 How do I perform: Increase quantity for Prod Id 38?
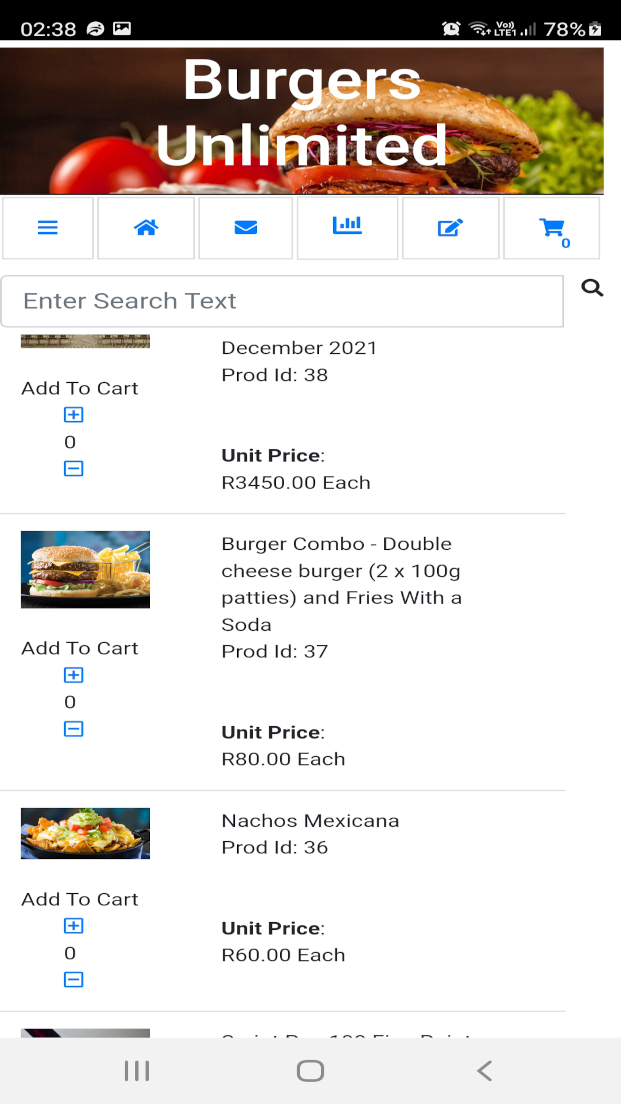(73, 415)
